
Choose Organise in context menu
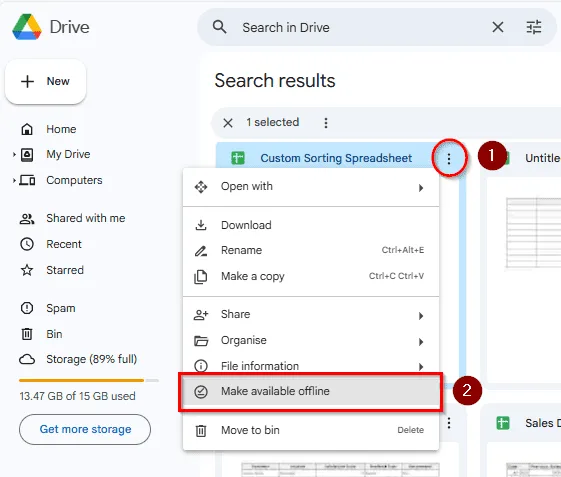pos(311,340)
